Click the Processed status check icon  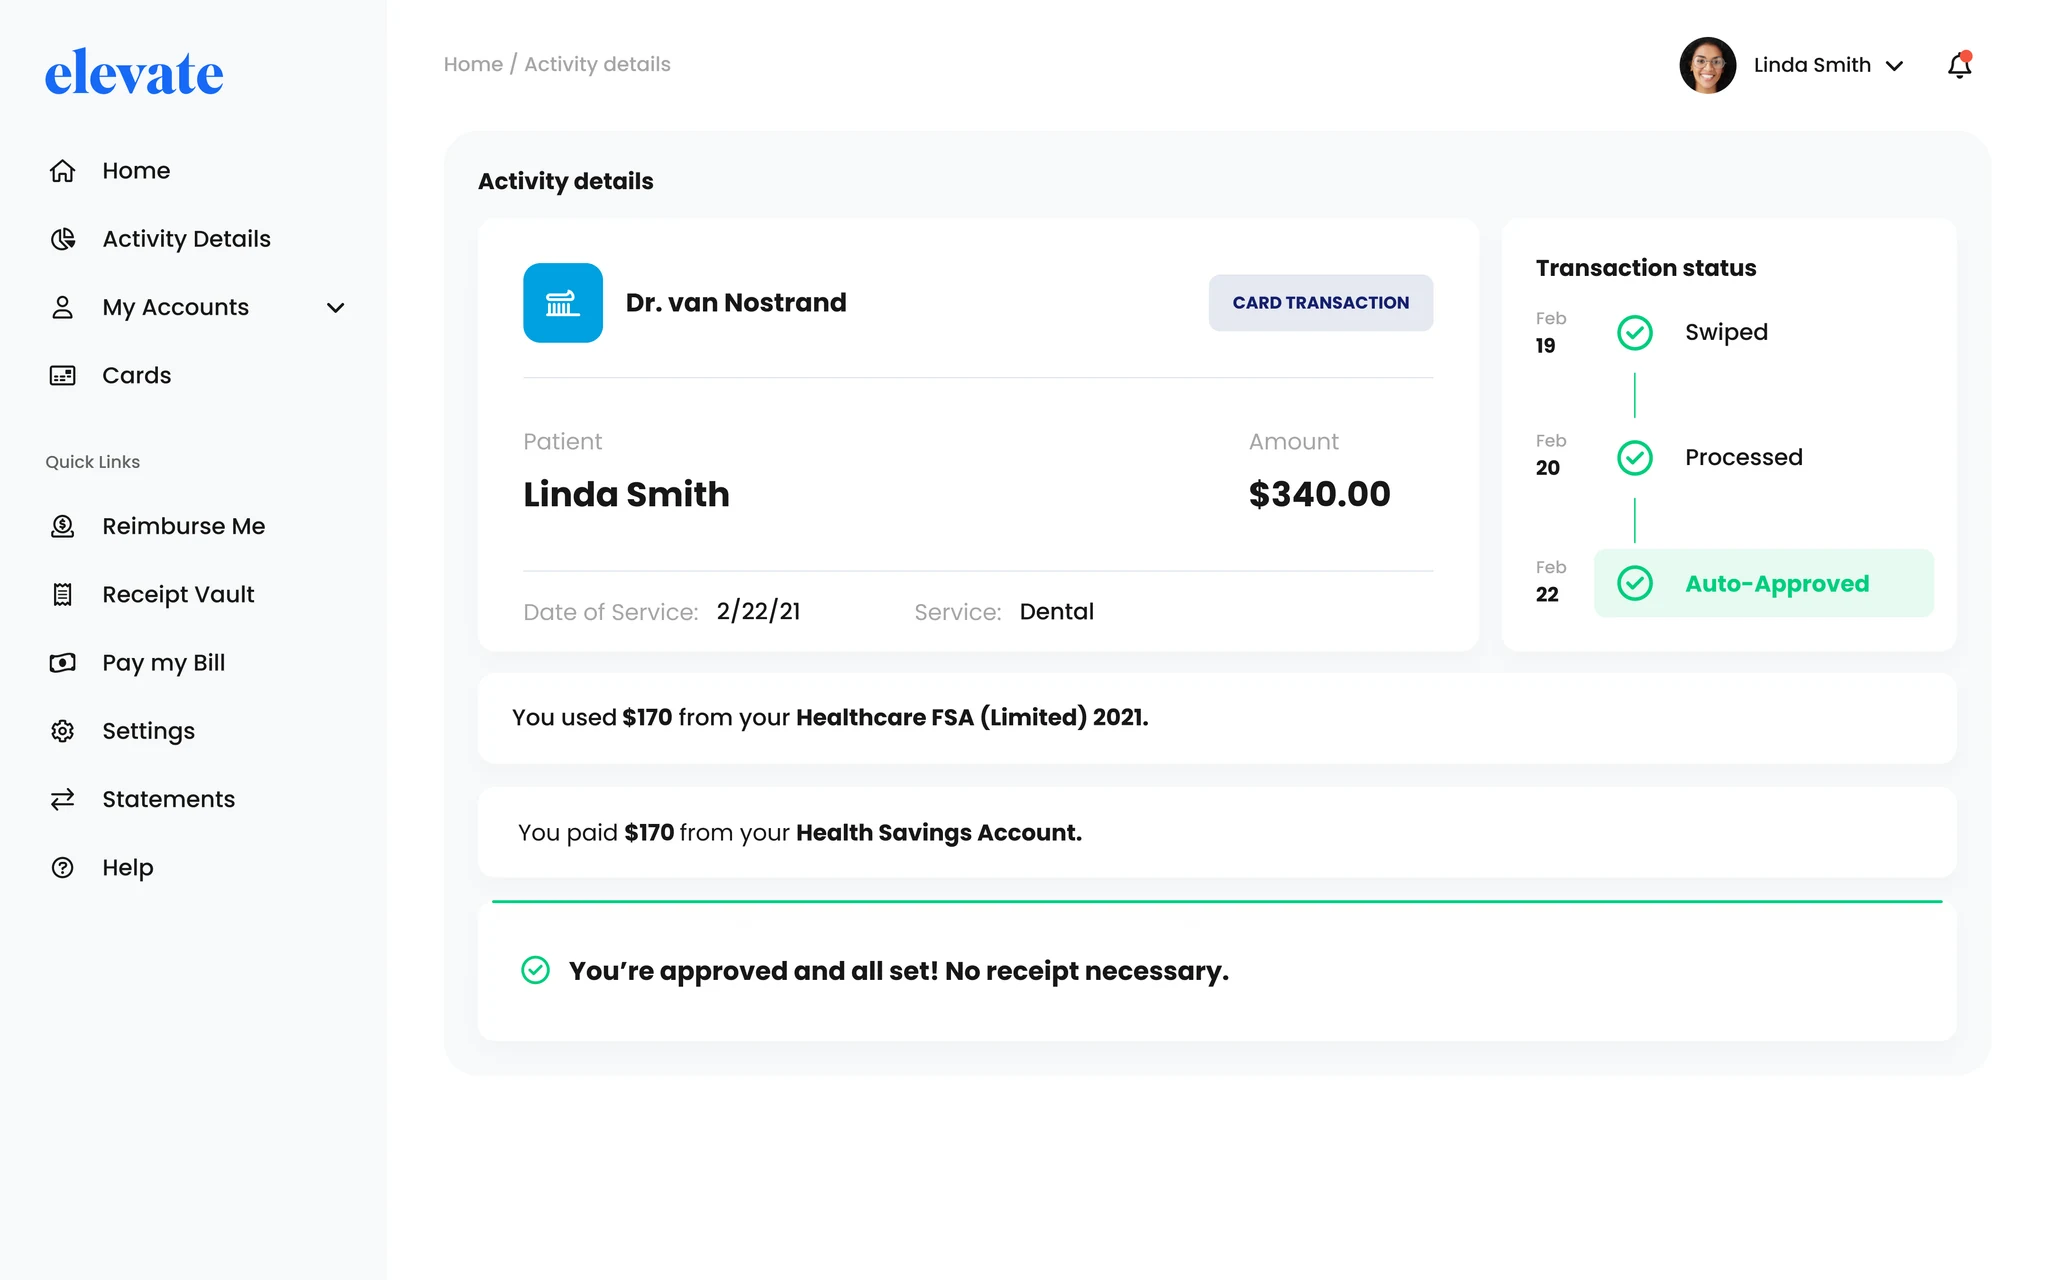[x=1635, y=457]
